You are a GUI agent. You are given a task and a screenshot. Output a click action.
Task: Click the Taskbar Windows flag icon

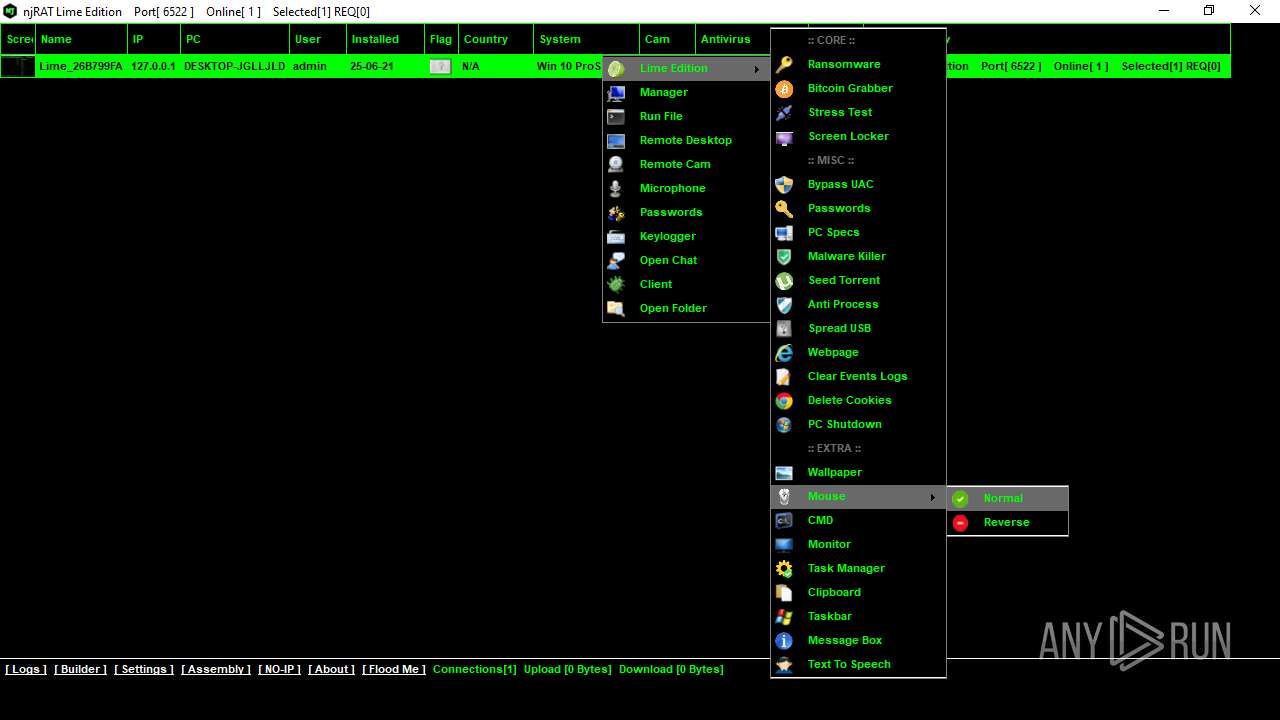785,616
